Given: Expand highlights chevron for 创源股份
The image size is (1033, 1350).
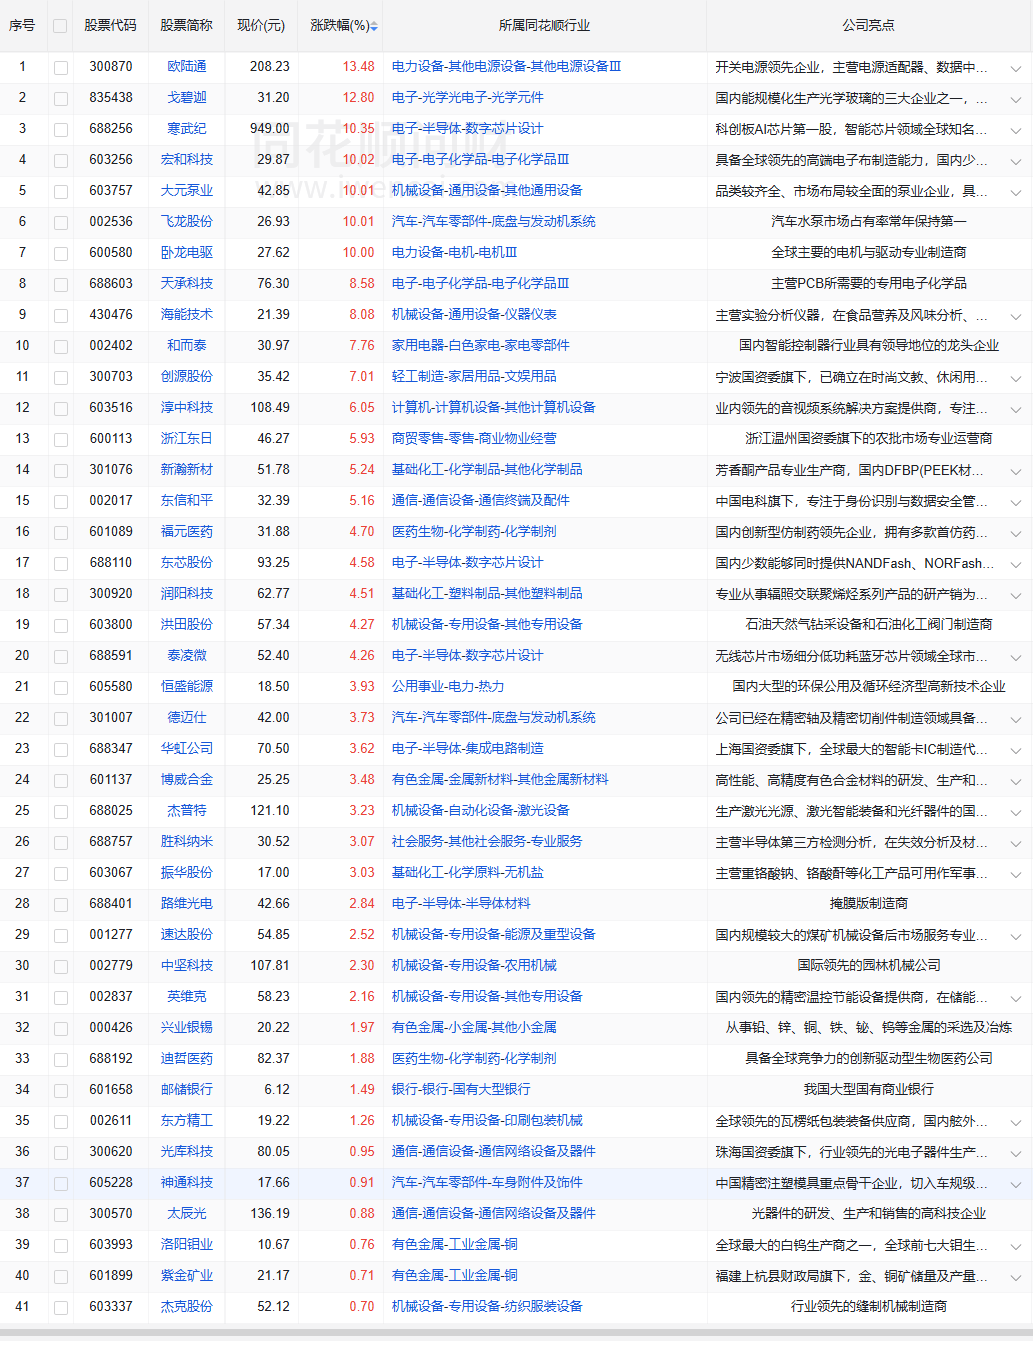Looking at the screenshot, I should click(x=1016, y=378).
